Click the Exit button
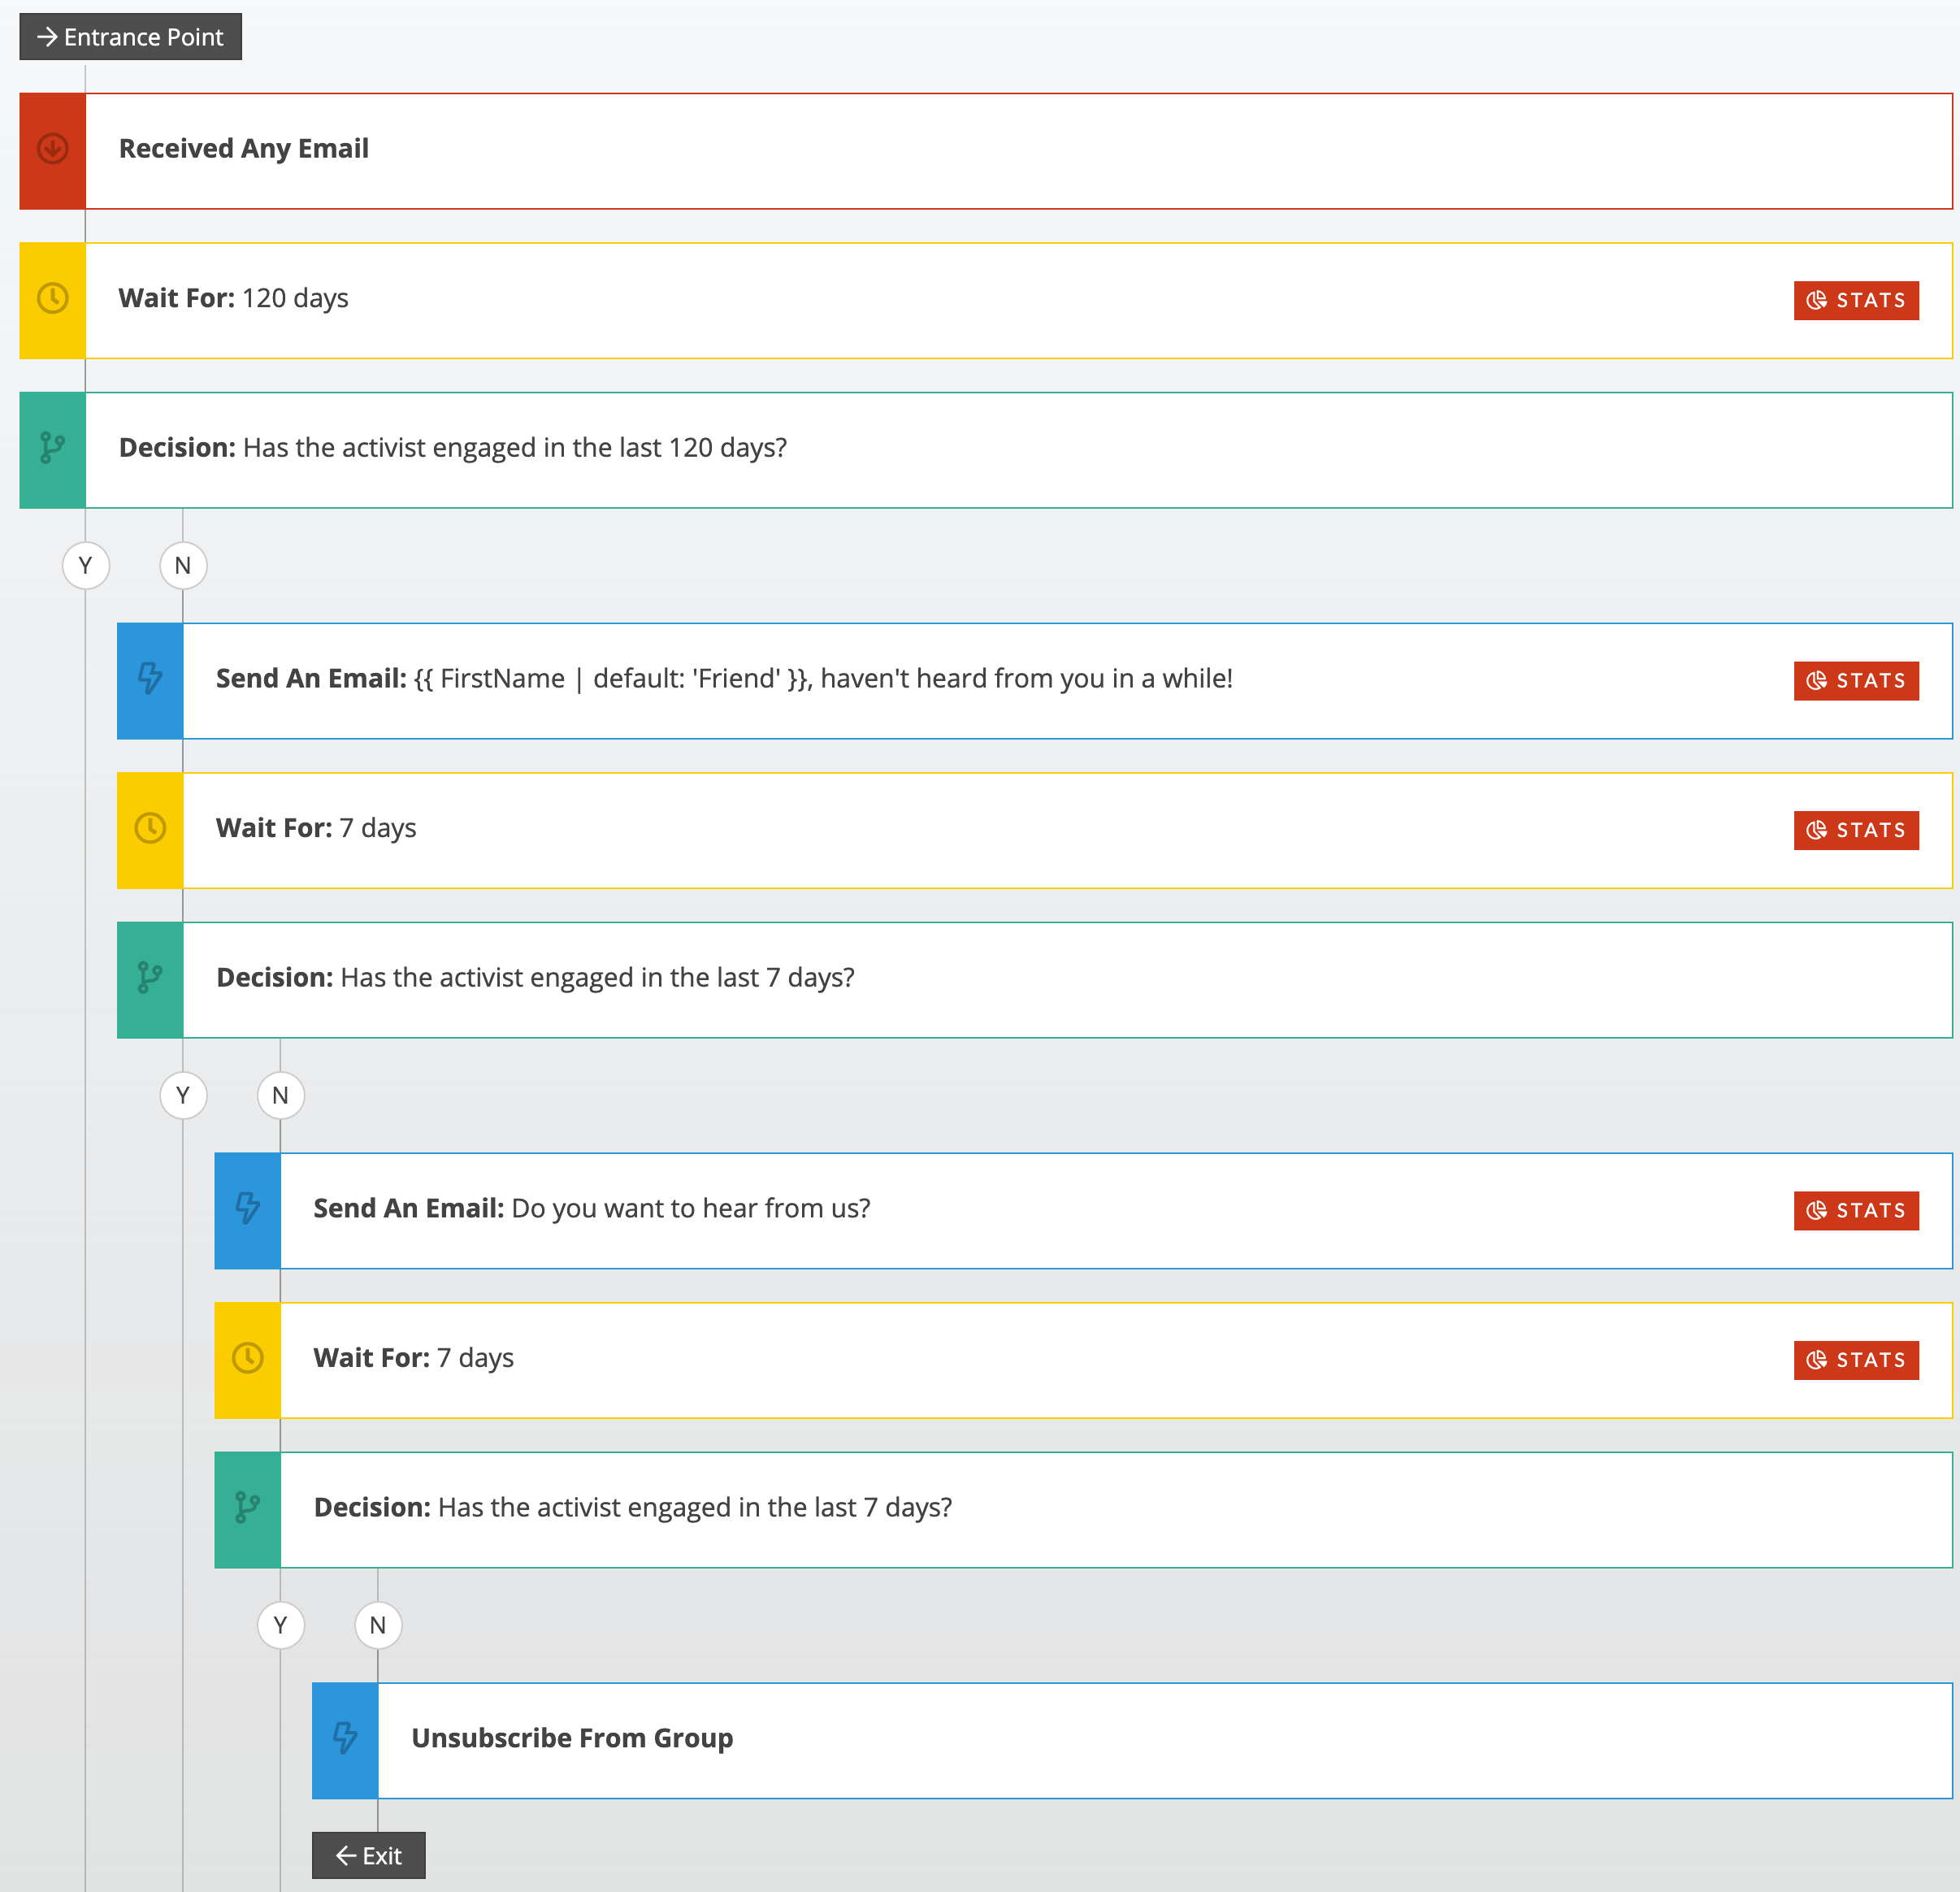Viewport: 1960px width, 1892px height. pos(369,1856)
